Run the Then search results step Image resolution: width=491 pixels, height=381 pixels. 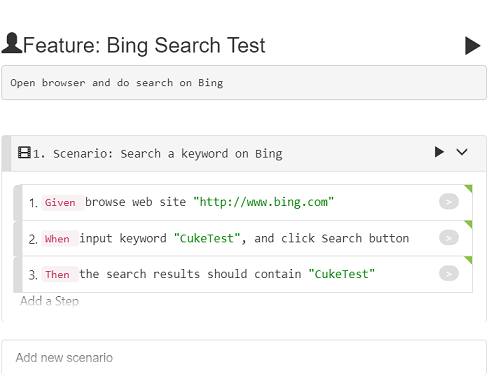(449, 274)
